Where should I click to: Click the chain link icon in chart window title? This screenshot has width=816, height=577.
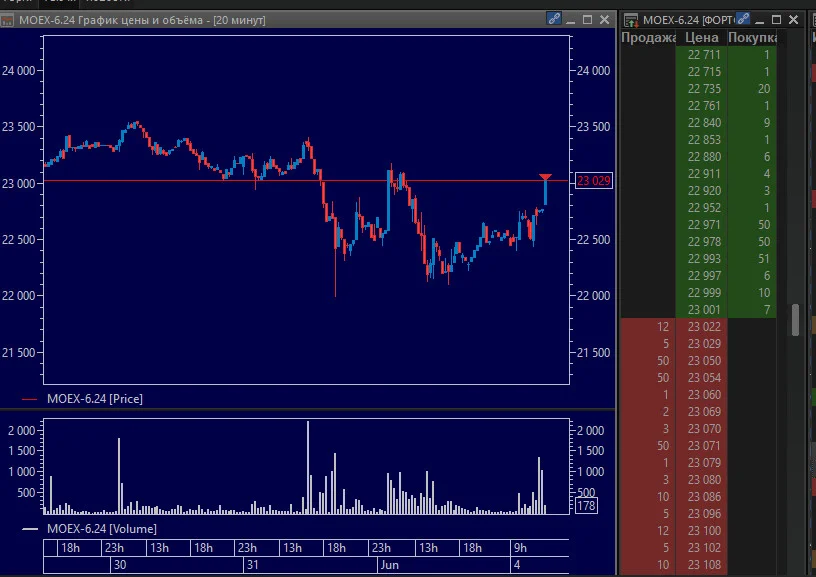[554, 19]
